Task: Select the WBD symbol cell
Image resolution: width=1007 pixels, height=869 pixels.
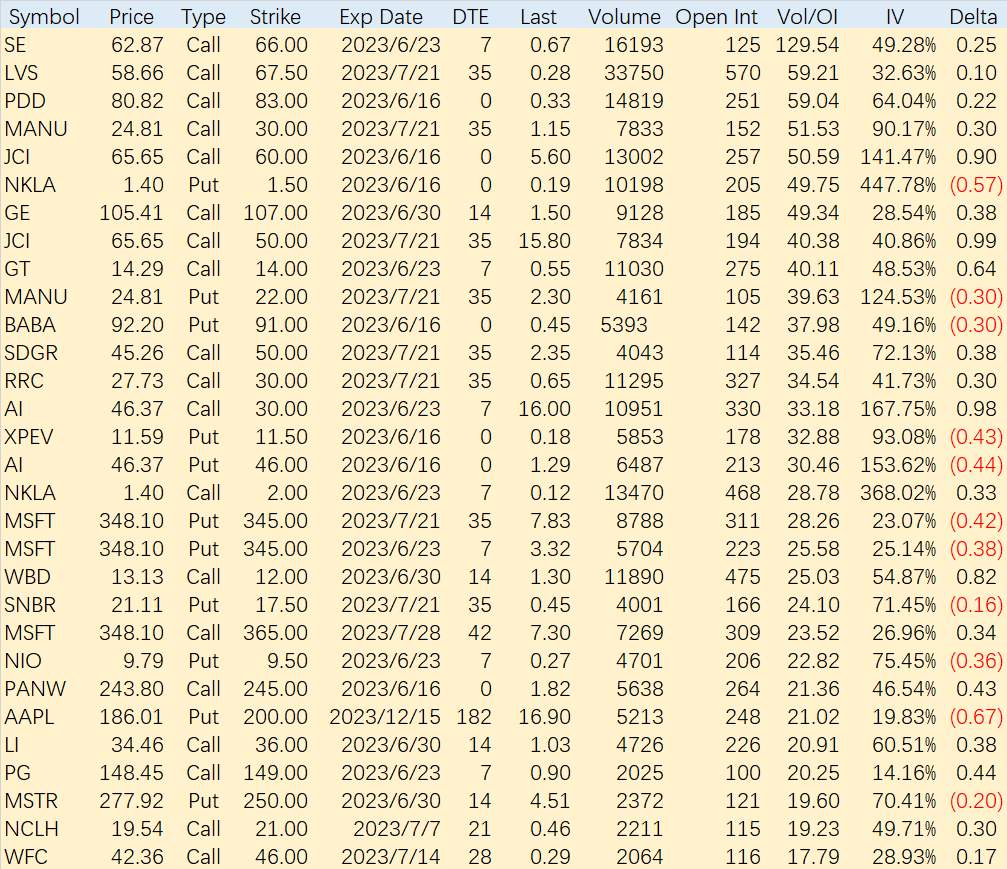Action: point(28,577)
